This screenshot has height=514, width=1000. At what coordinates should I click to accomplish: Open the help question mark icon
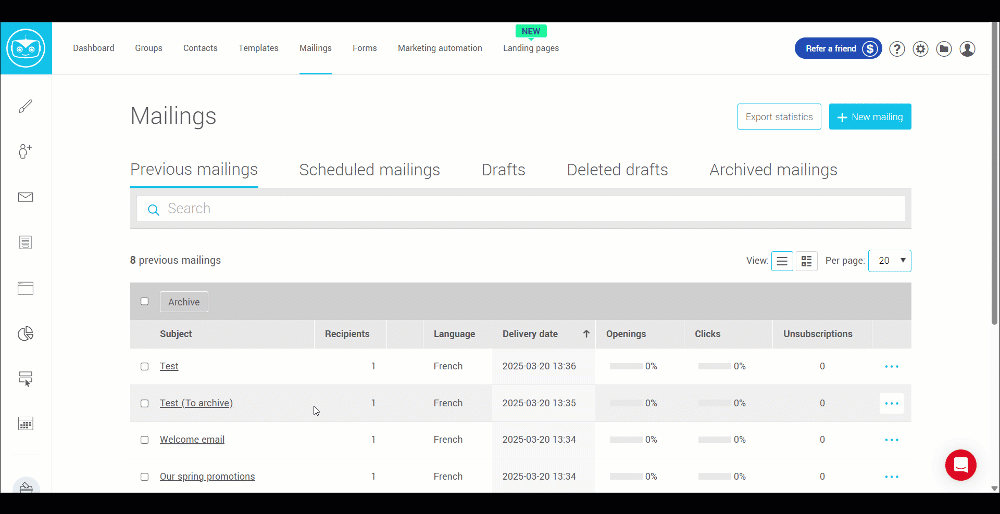pos(897,49)
